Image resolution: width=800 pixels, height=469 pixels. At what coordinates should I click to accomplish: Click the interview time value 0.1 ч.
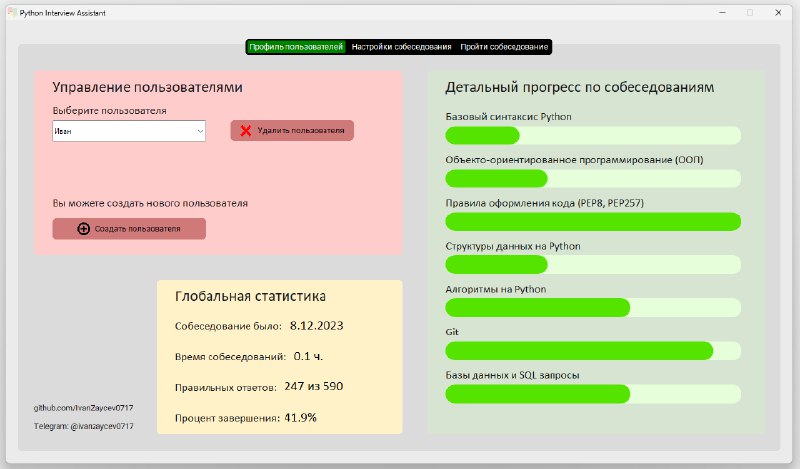pyautogui.click(x=308, y=356)
